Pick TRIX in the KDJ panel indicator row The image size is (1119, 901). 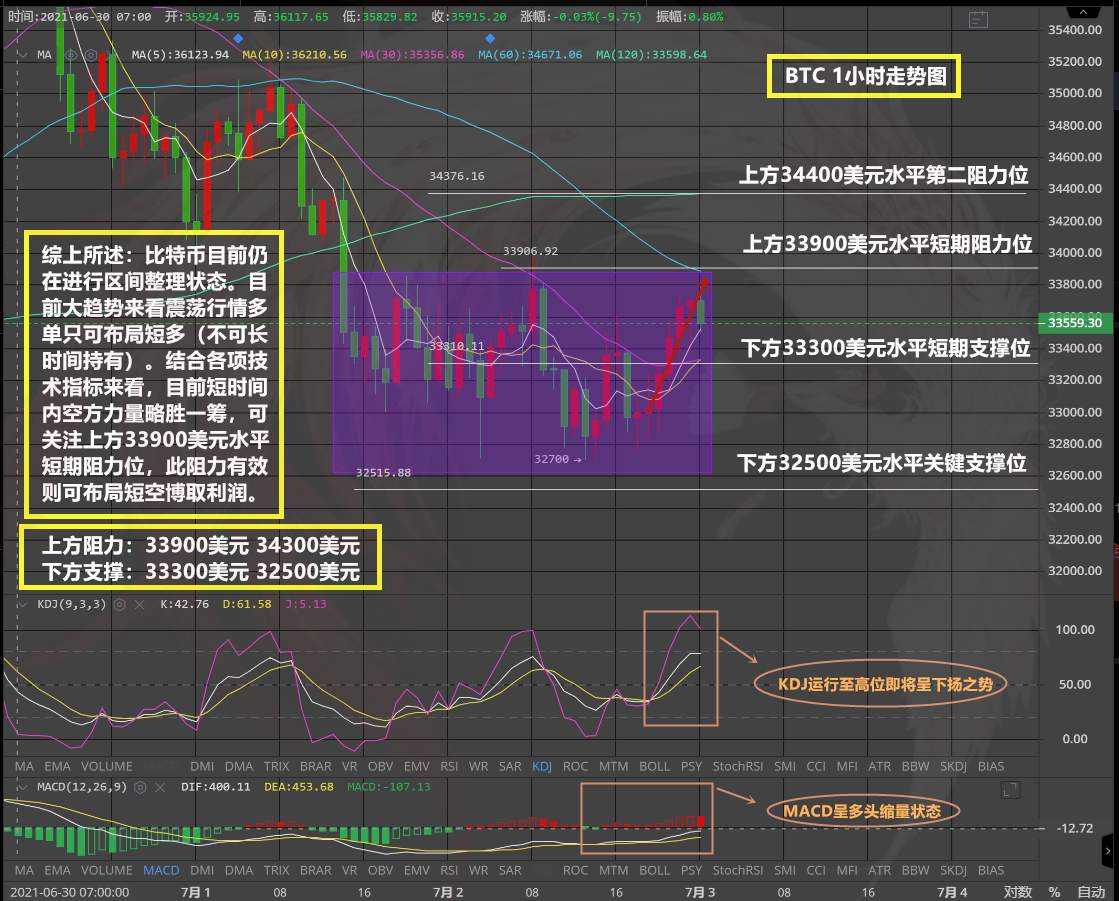pyautogui.click(x=276, y=766)
